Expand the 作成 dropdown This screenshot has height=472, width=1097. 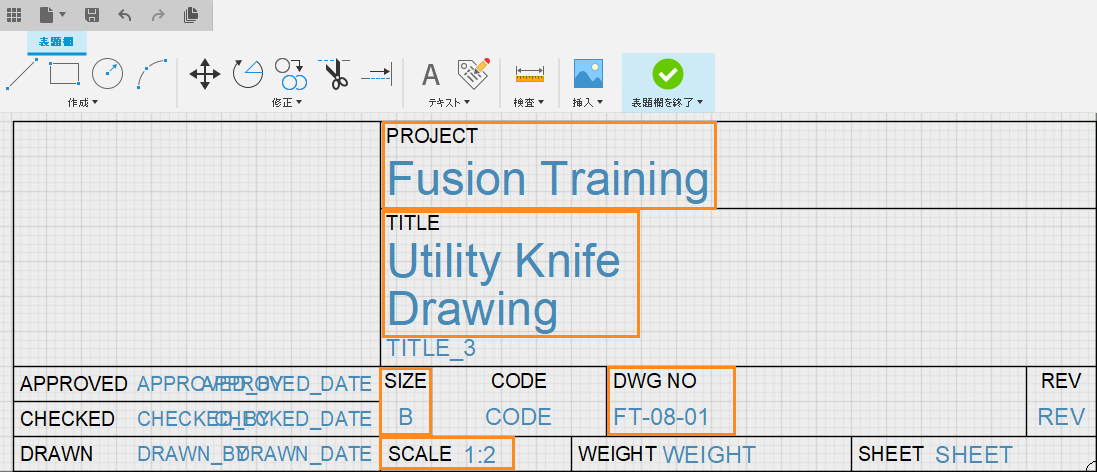(83, 103)
